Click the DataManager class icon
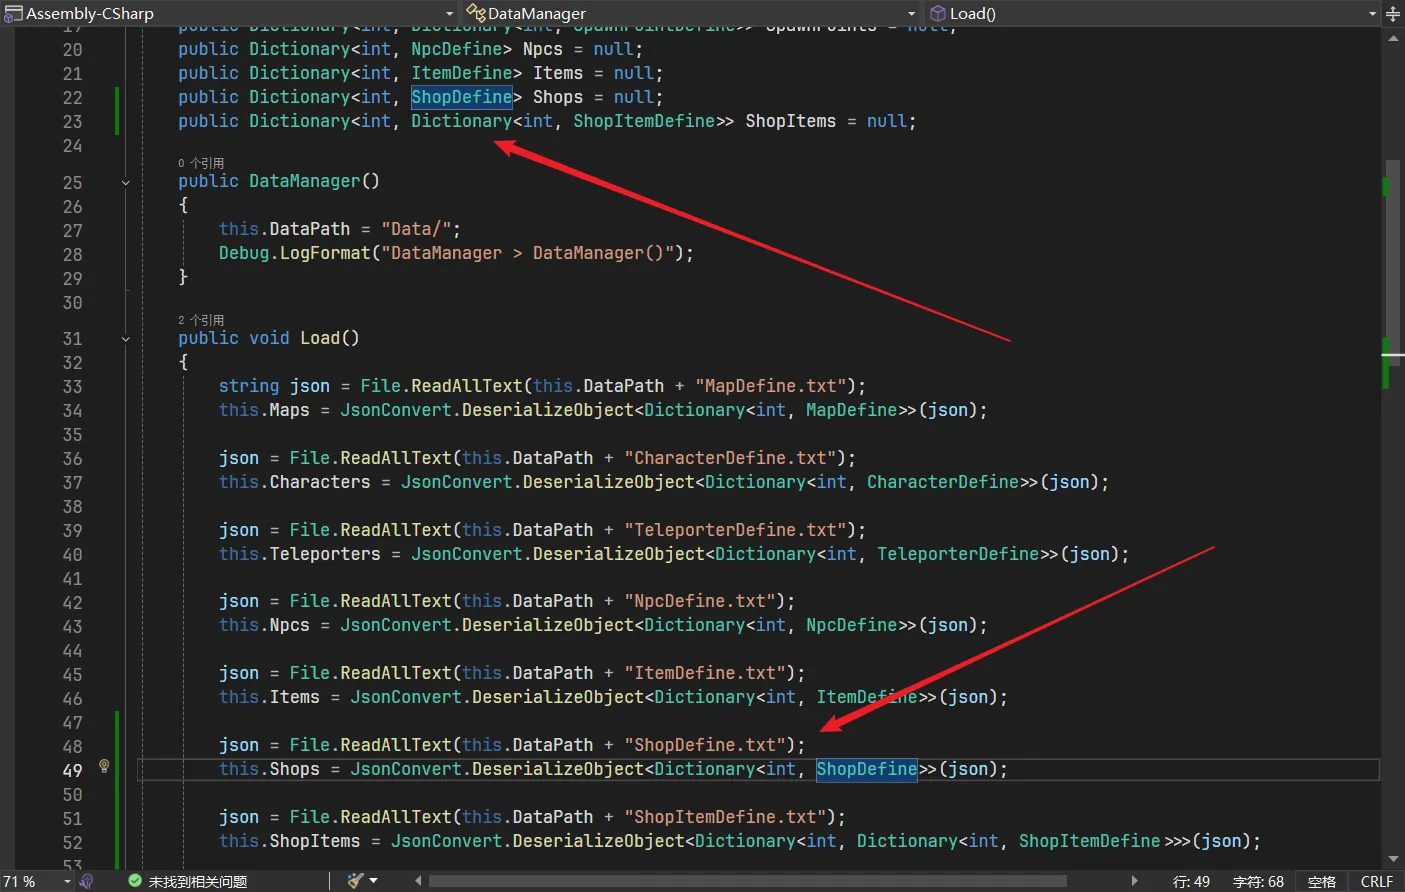The height and width of the screenshot is (892, 1405). click(x=476, y=13)
